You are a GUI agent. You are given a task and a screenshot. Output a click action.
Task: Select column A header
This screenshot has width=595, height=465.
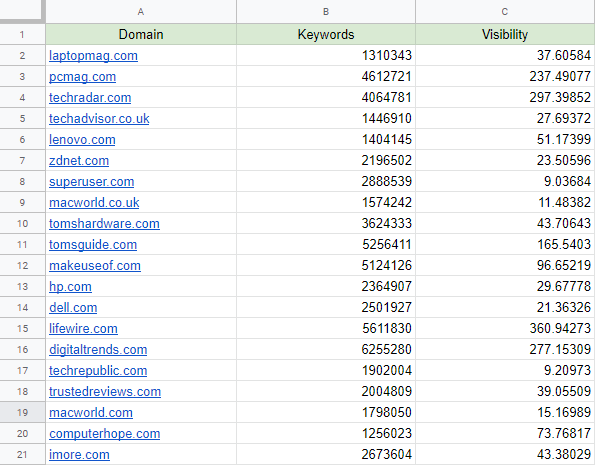[141, 12]
